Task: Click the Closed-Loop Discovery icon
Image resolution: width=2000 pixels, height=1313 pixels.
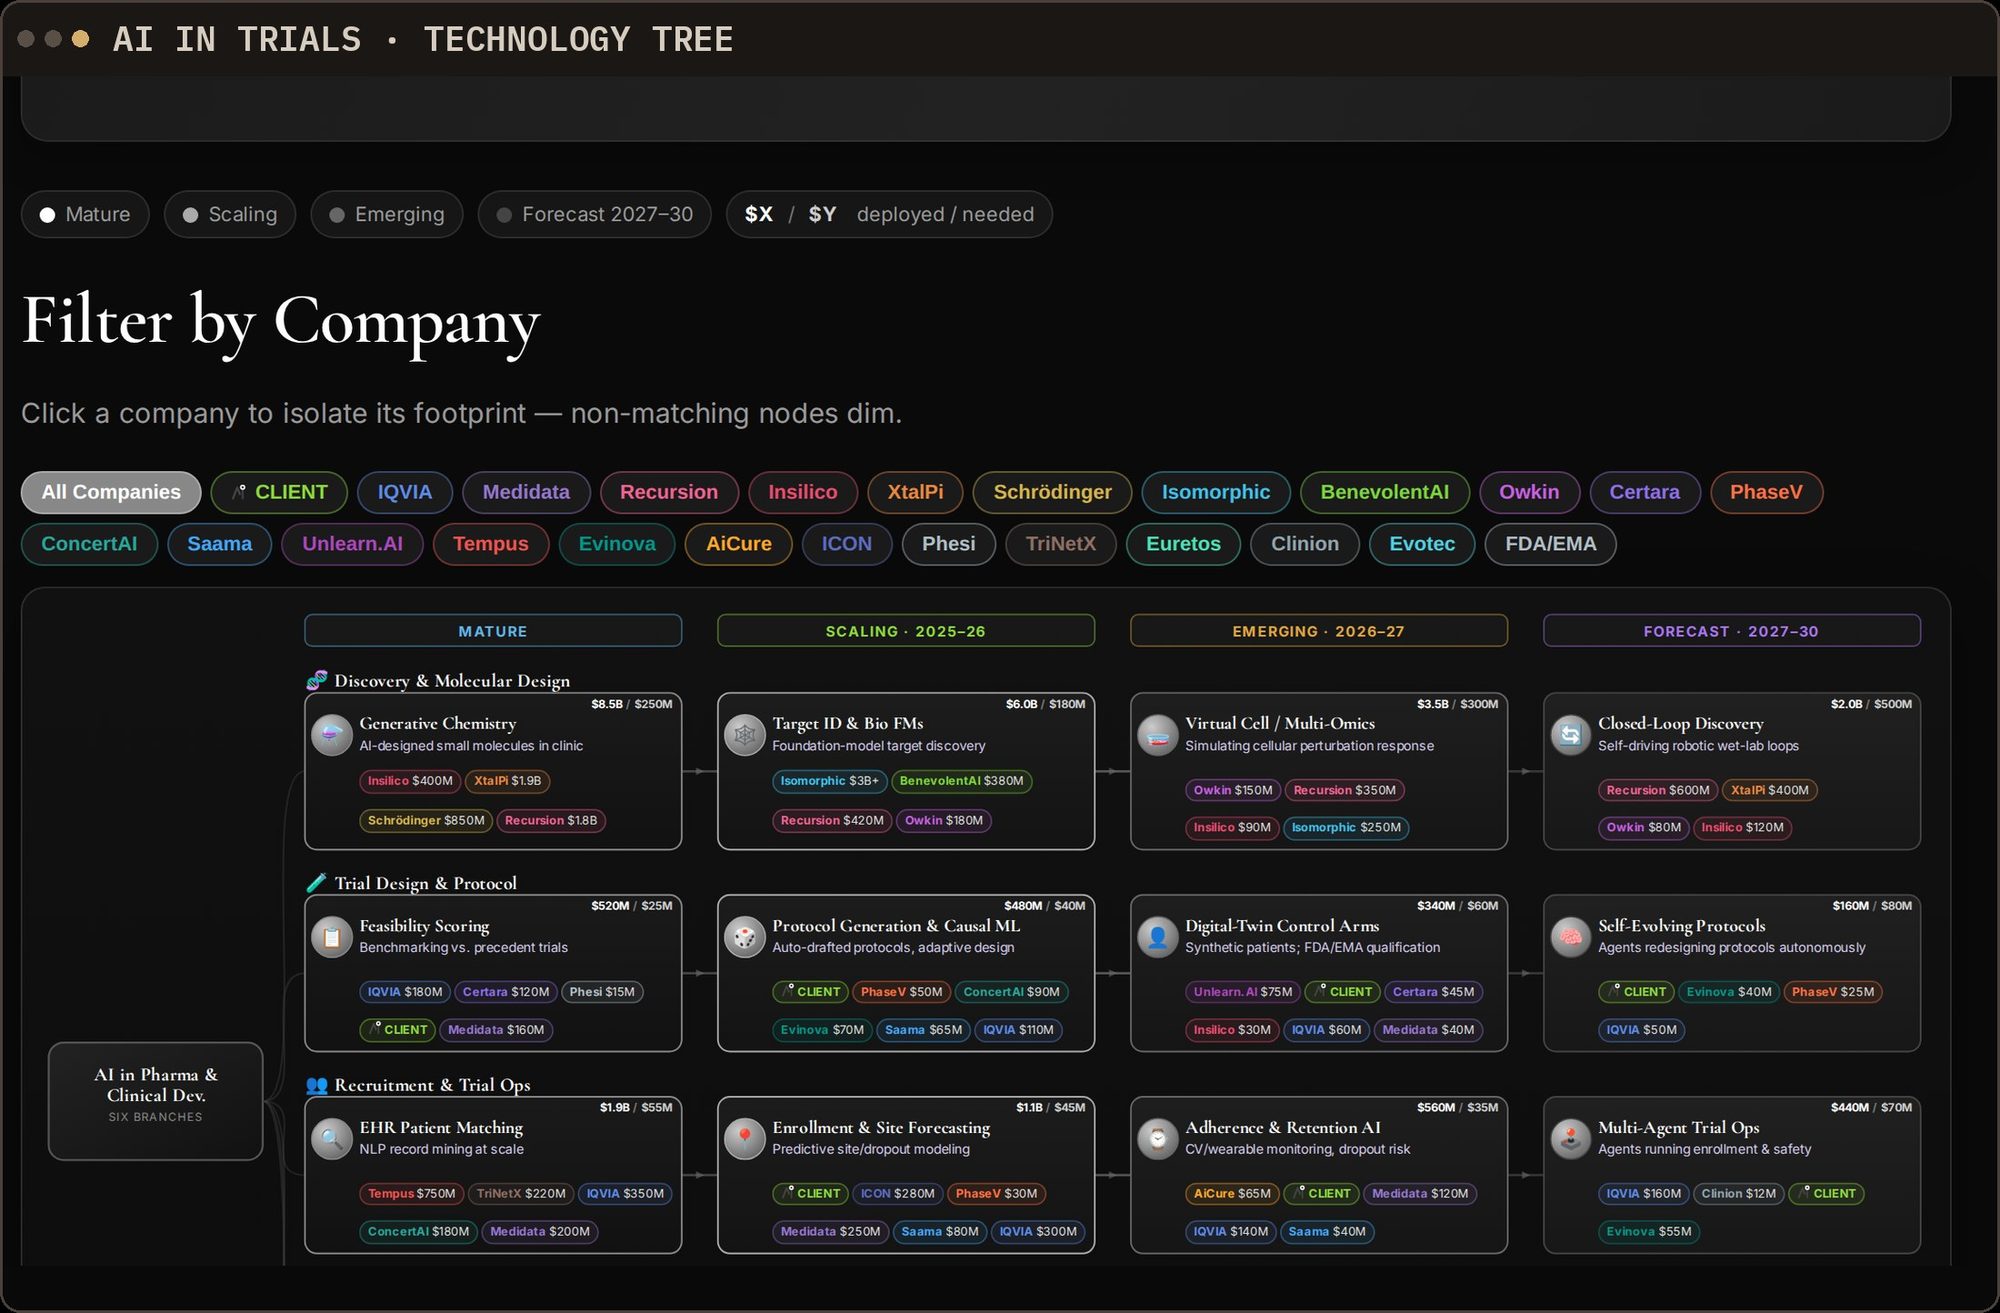Action: click(1570, 735)
